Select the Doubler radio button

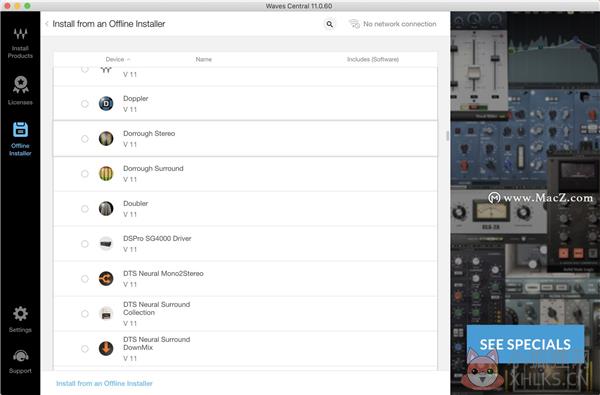[x=85, y=209]
